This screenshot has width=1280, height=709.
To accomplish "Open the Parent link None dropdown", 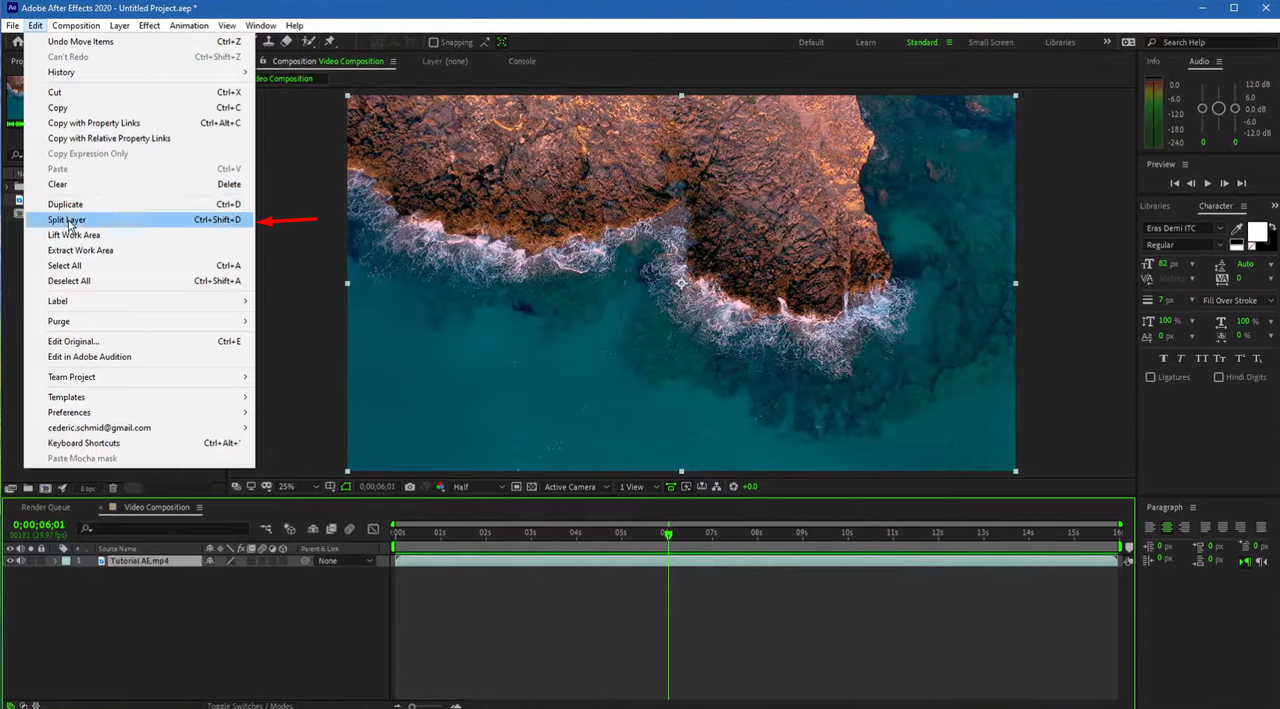I will (345, 561).
